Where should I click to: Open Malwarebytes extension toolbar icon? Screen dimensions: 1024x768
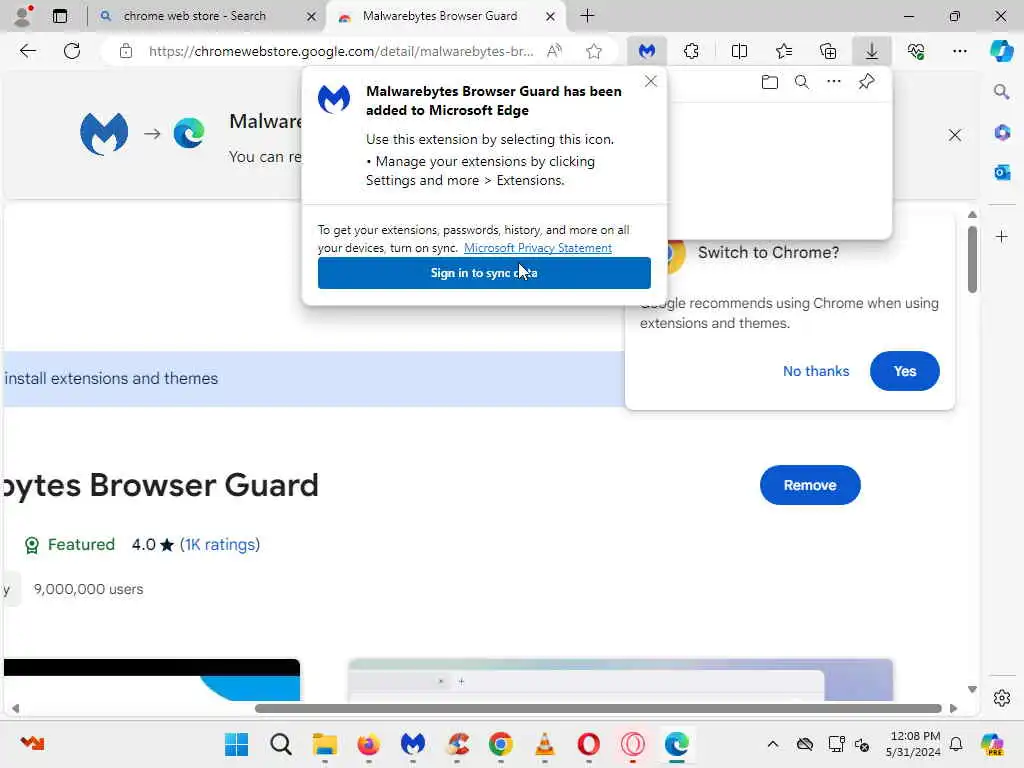click(x=647, y=51)
